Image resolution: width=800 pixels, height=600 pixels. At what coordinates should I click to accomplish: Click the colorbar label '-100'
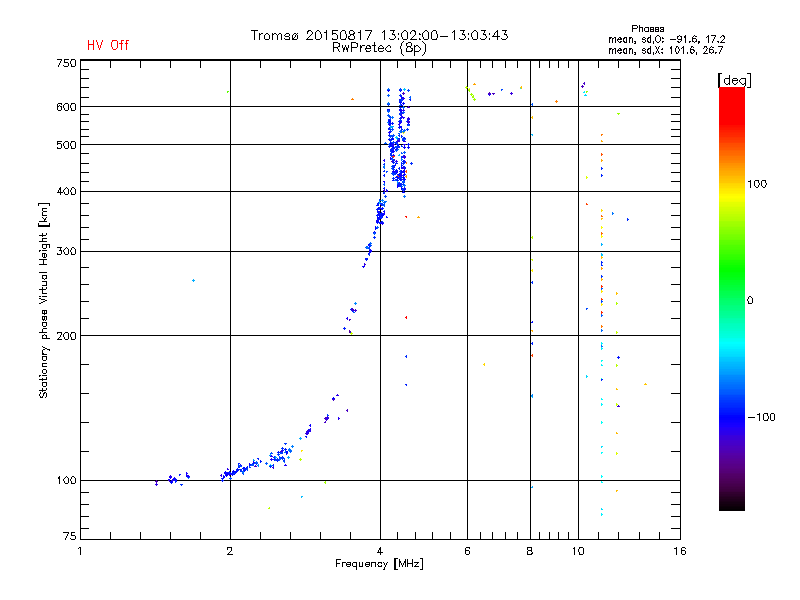pyautogui.click(x=761, y=417)
